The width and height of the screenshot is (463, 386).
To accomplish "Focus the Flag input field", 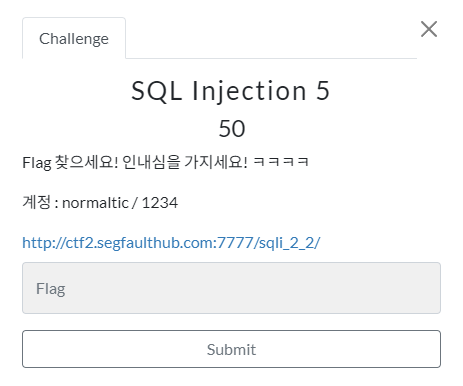I will pyautogui.click(x=231, y=288).
